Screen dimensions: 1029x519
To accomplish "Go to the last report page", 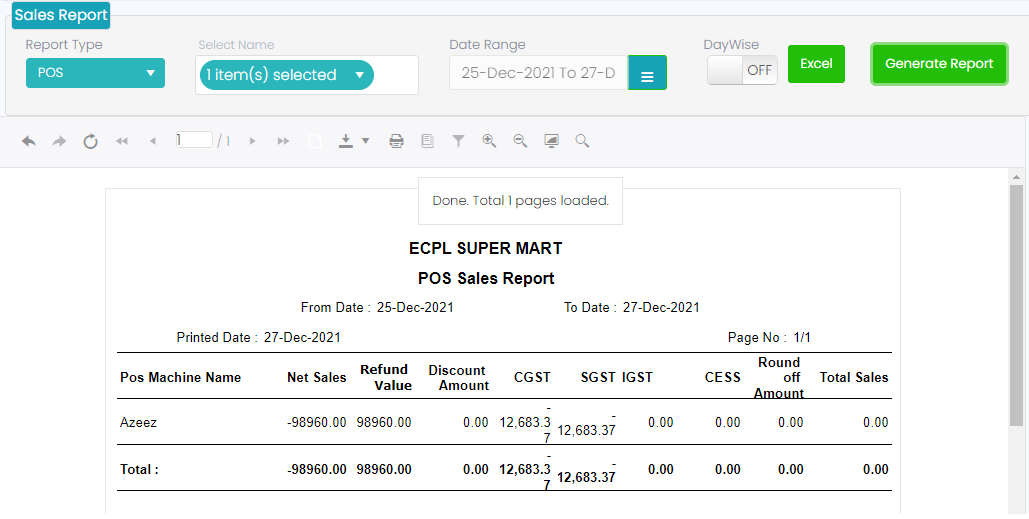I will pos(283,142).
